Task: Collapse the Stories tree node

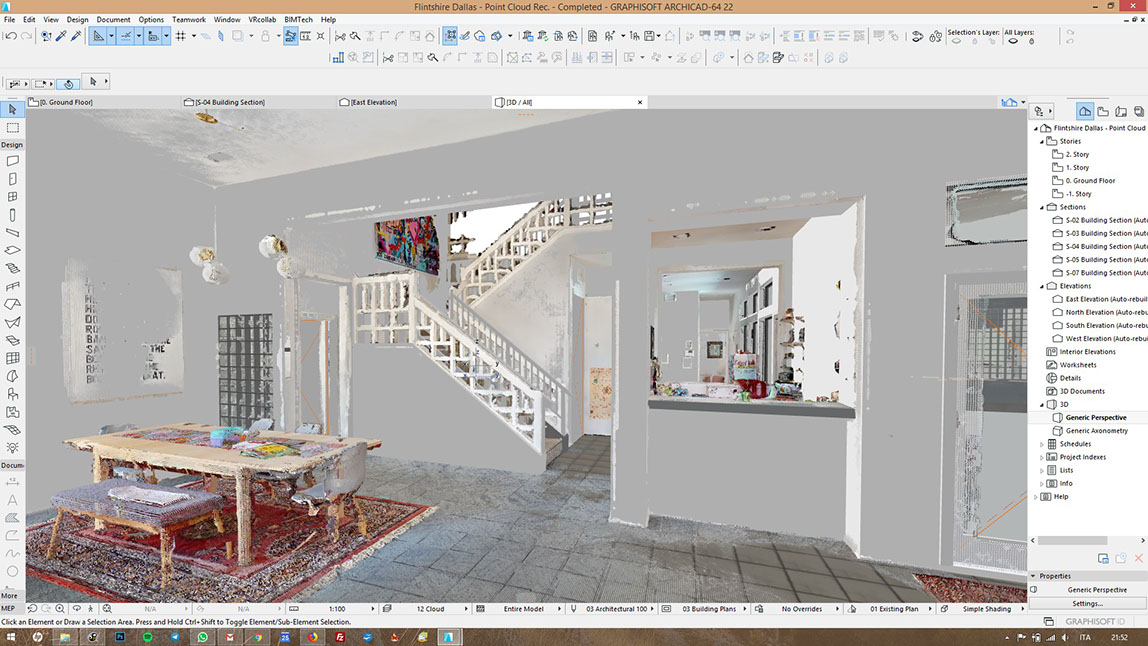Action: tap(1041, 142)
